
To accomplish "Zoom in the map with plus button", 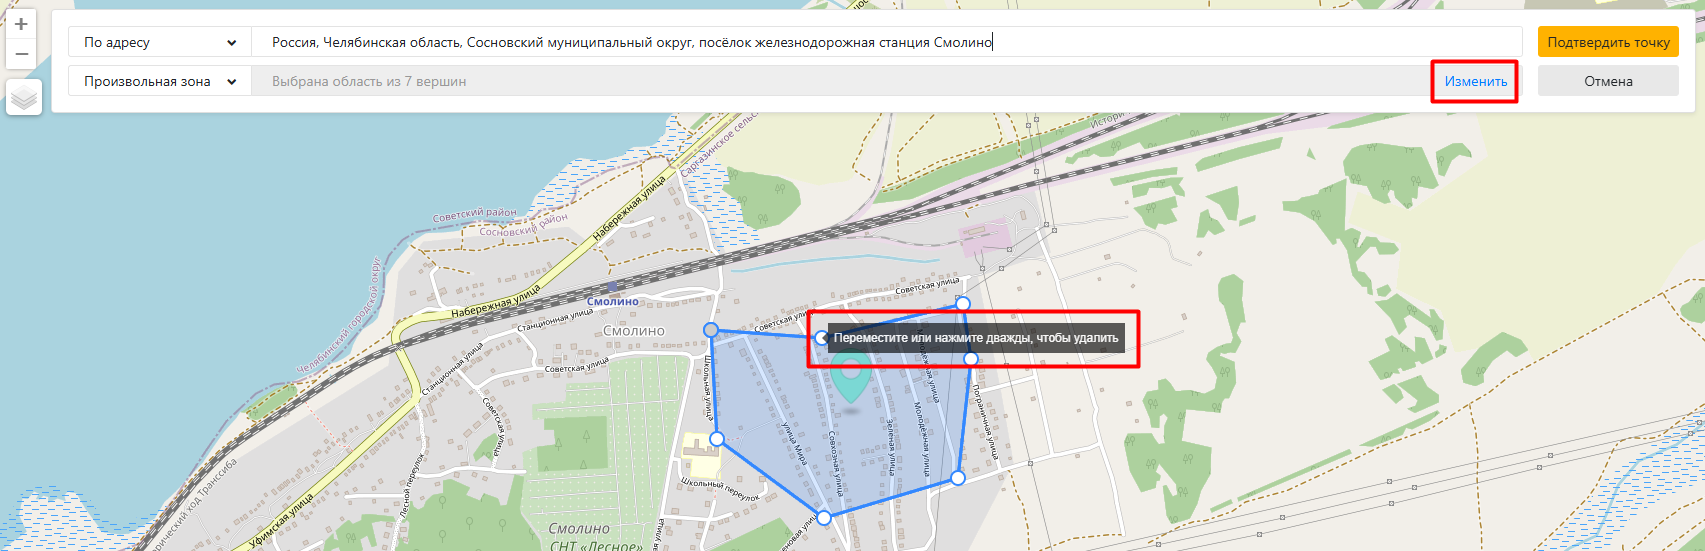I will 21,24.
